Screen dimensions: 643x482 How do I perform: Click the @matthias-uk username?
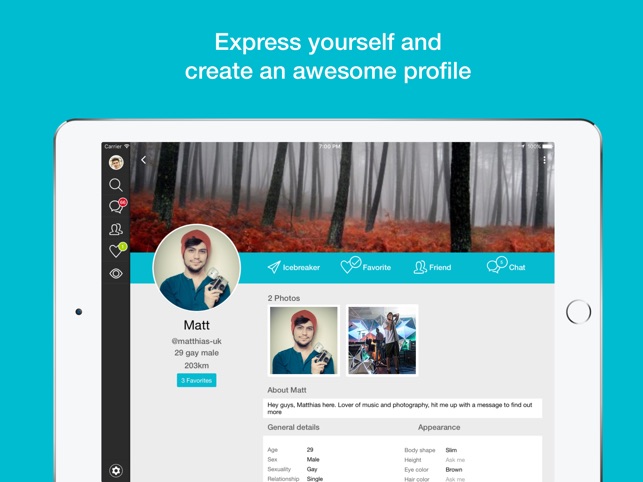196,341
